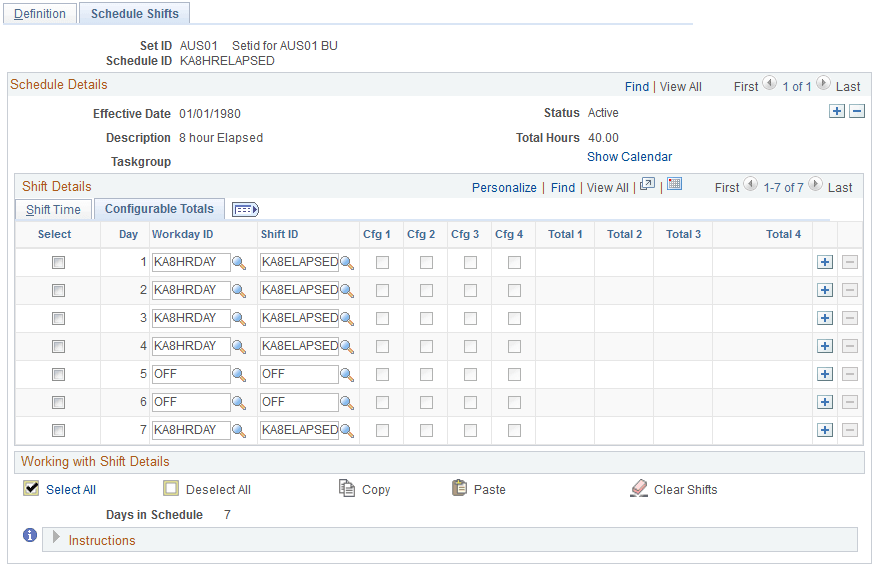Click the Select All link
876x567 pixels.
pos(71,490)
